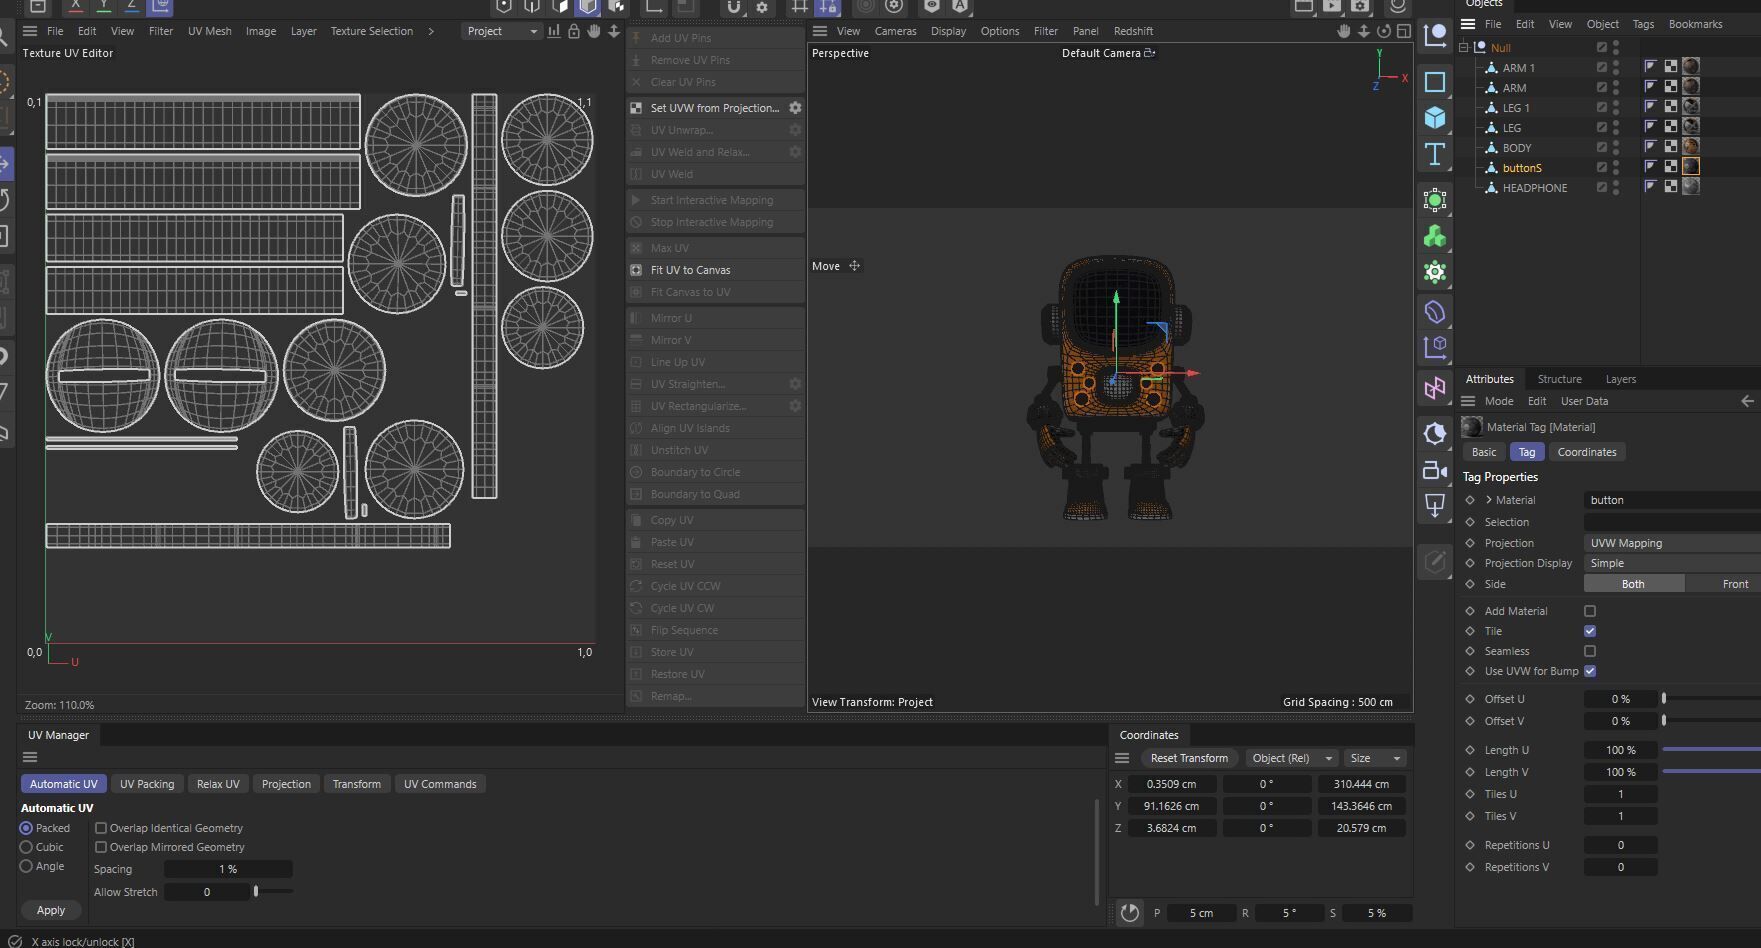1761x948 pixels.
Task: Click the pink Symmetry icon
Action: click(1435, 388)
